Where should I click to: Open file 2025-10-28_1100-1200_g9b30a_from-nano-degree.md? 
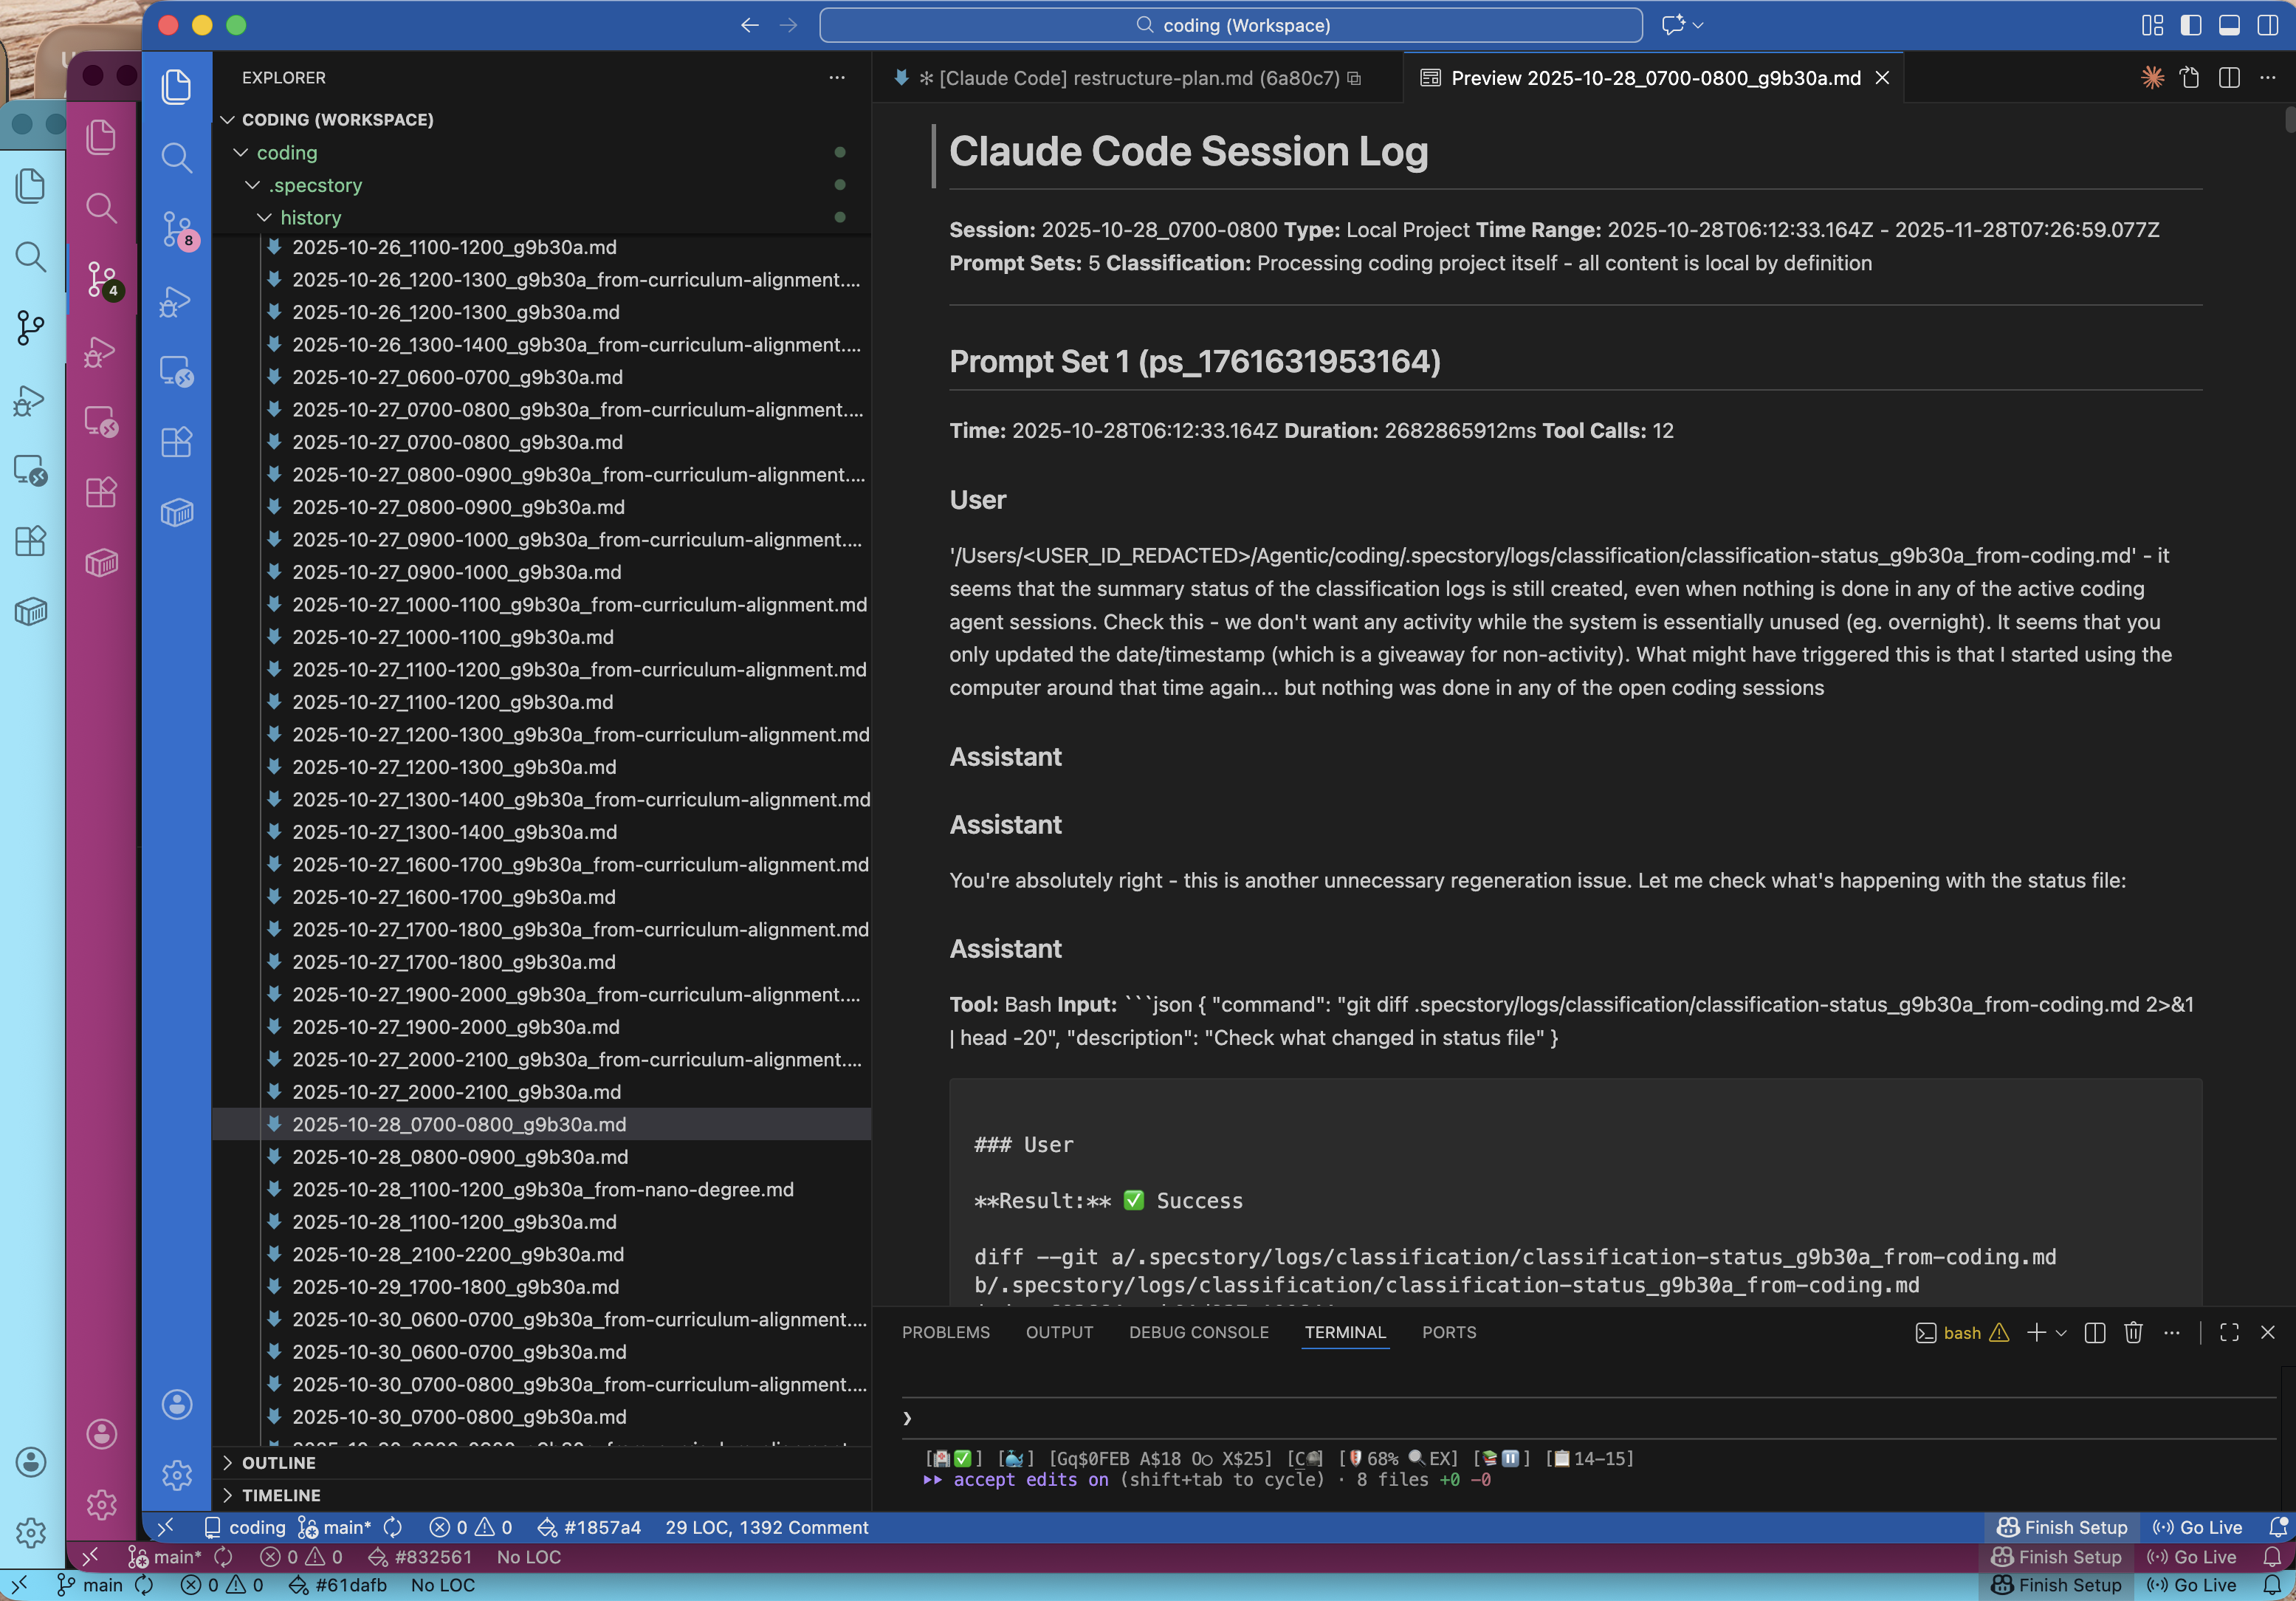[541, 1189]
